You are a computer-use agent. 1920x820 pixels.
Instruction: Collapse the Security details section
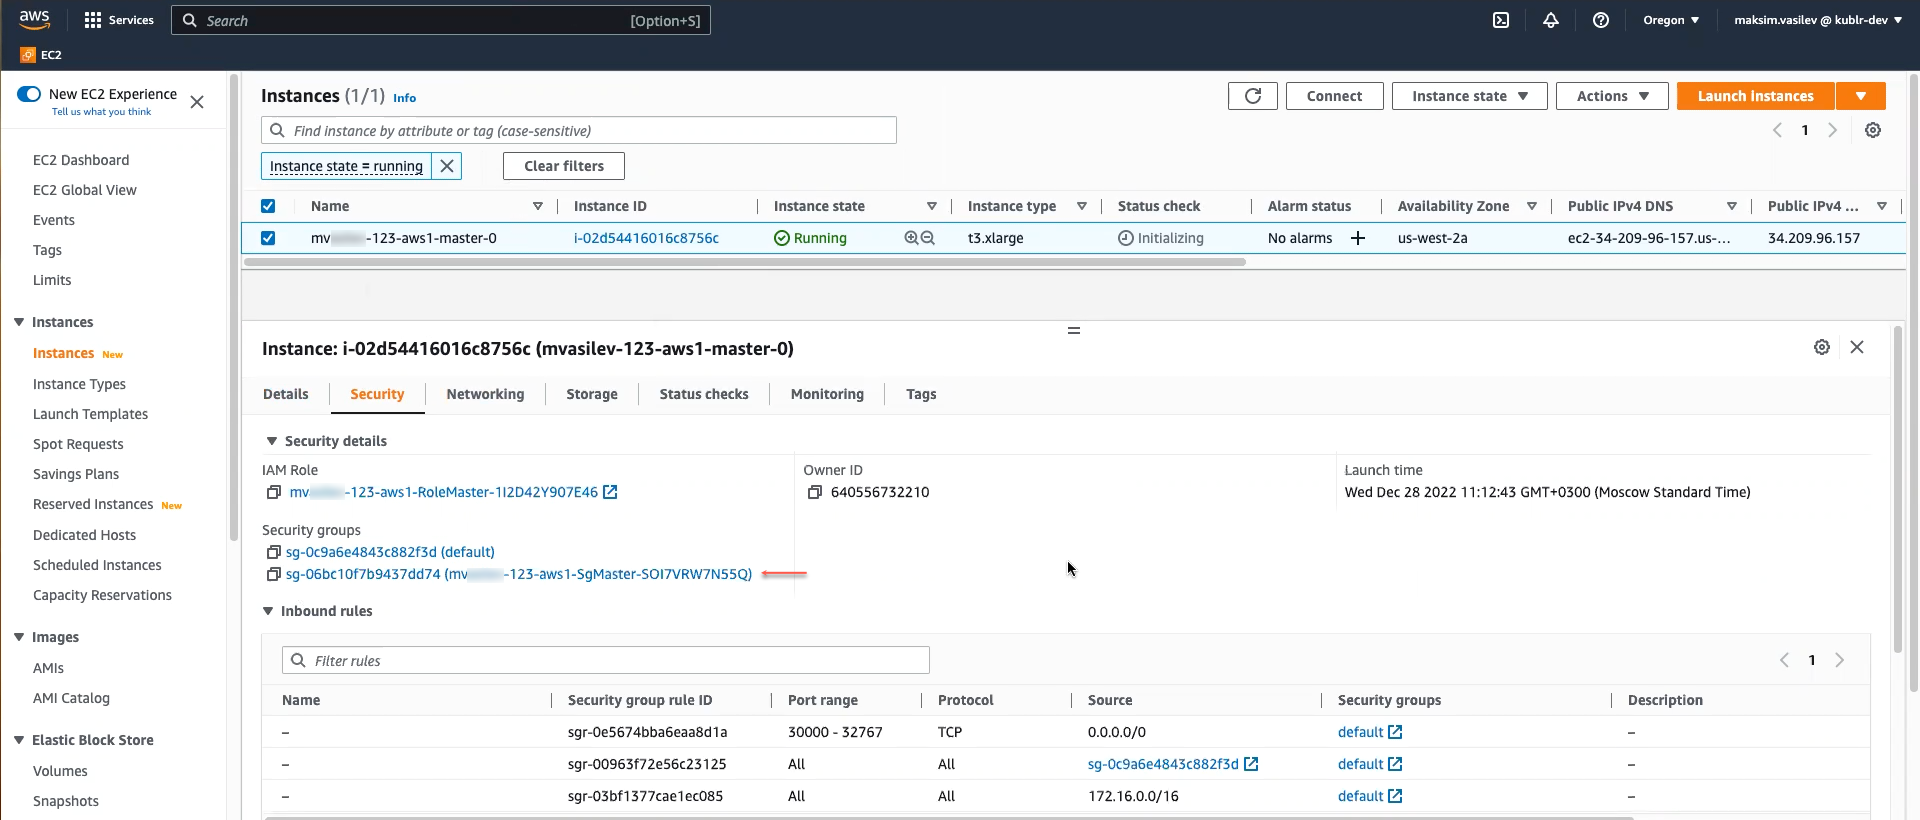click(271, 441)
